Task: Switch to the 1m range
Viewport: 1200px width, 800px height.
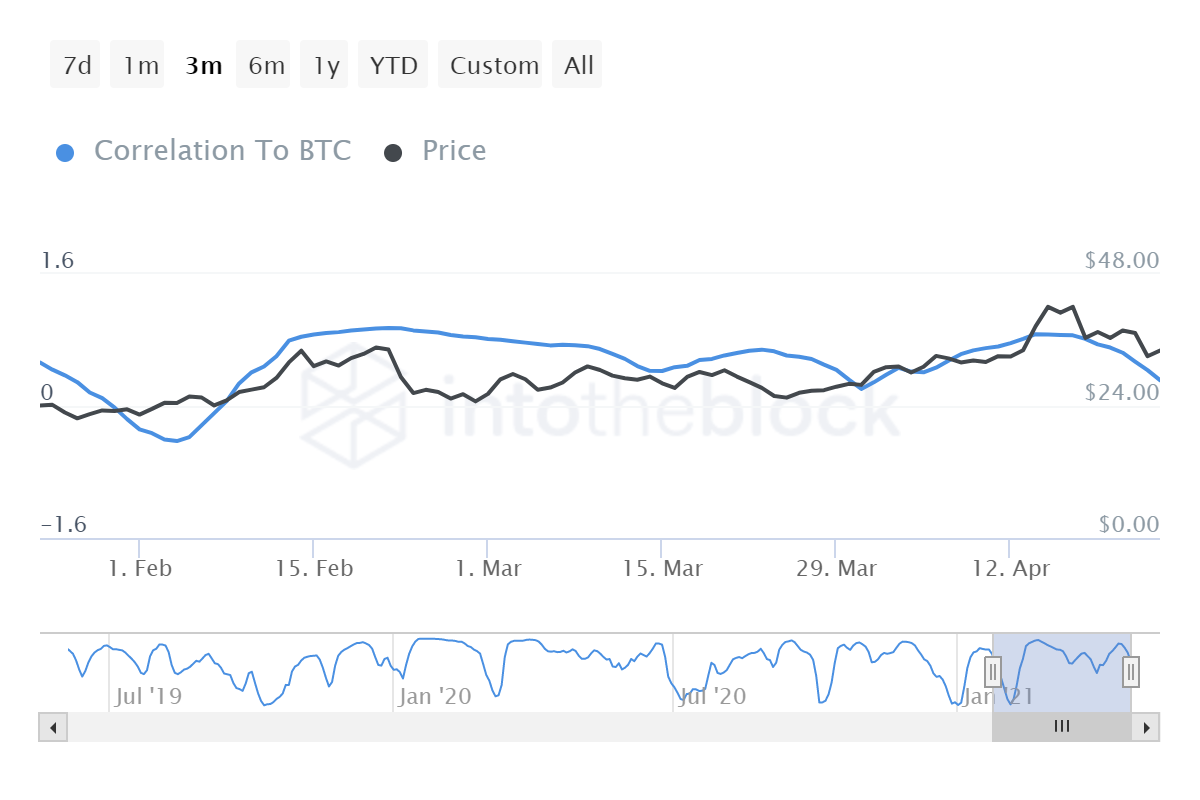Action: pyautogui.click(x=139, y=66)
